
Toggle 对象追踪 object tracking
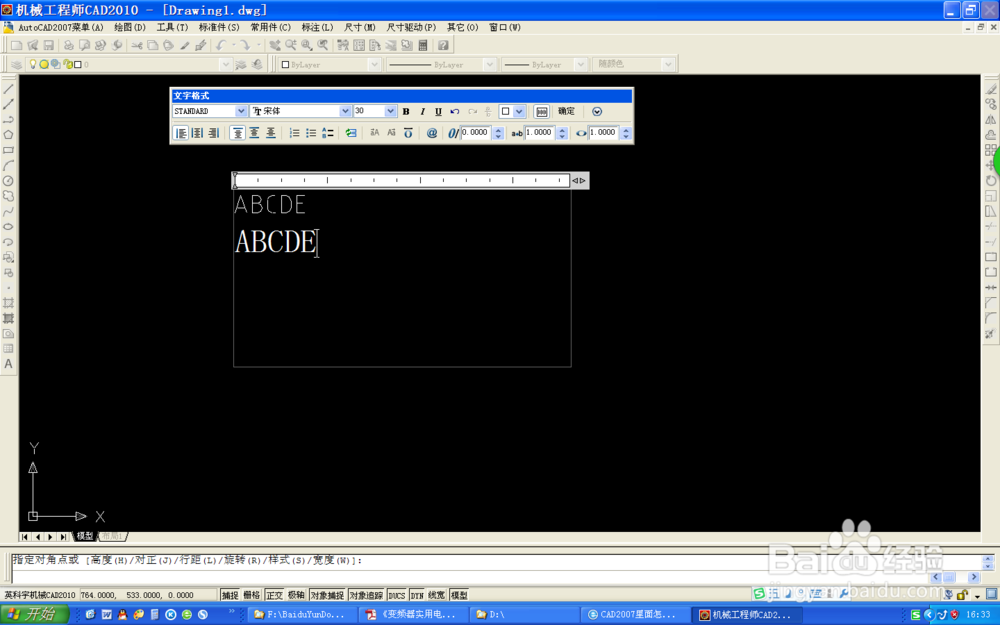(366, 595)
